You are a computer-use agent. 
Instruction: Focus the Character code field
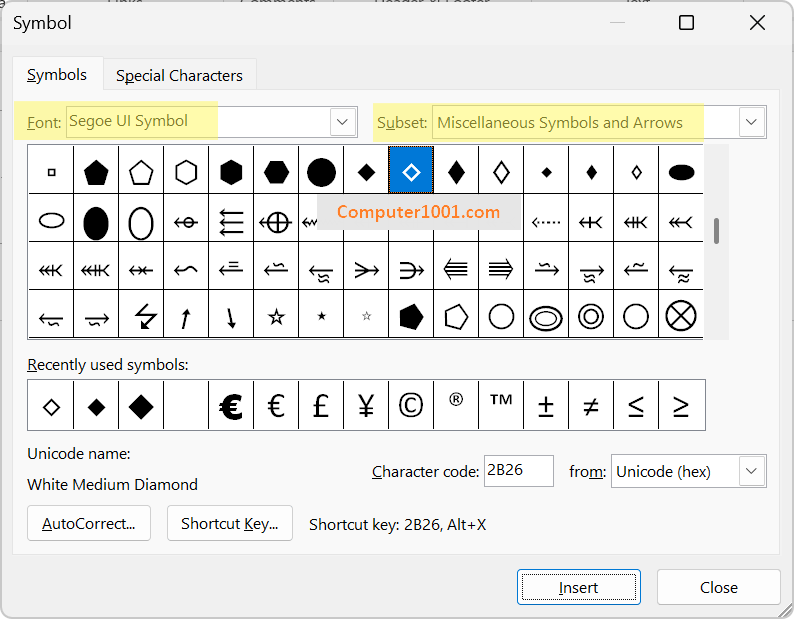(519, 471)
